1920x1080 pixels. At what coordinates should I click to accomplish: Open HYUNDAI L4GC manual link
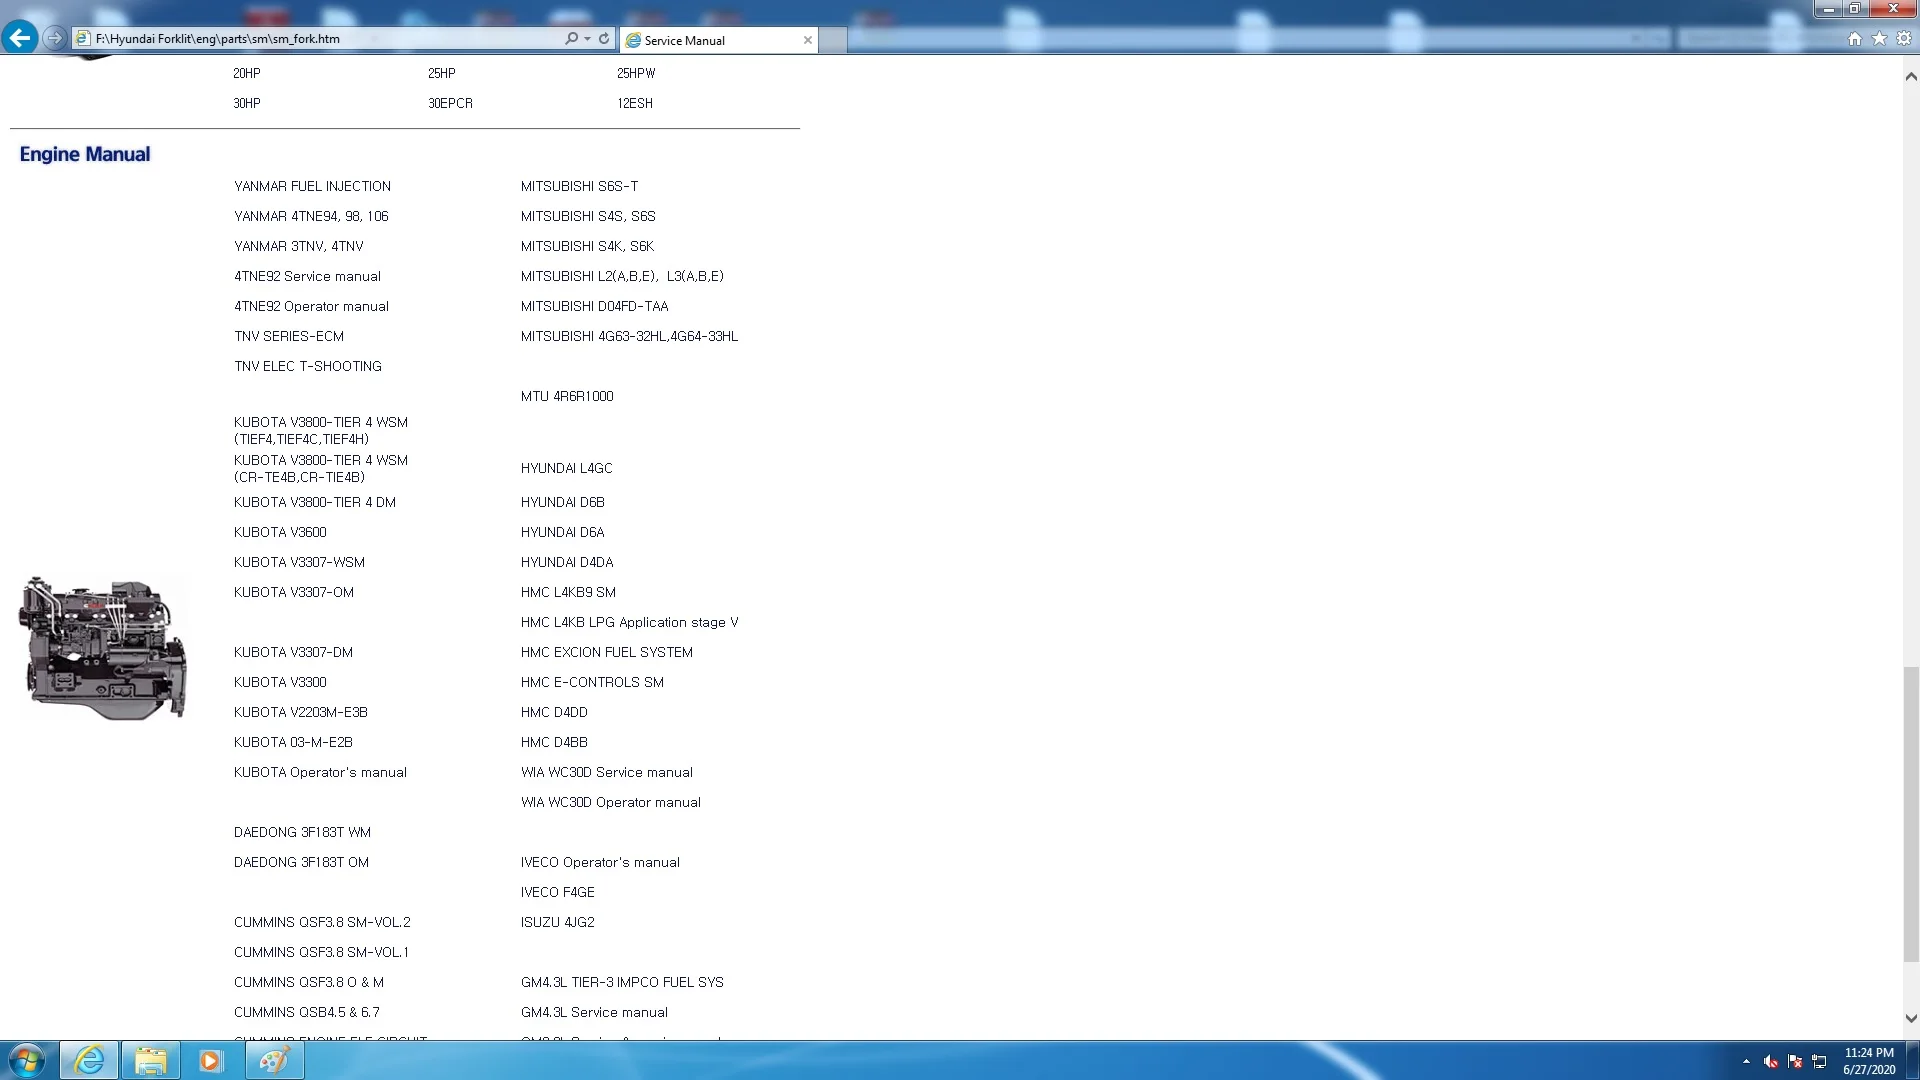[x=566, y=469]
